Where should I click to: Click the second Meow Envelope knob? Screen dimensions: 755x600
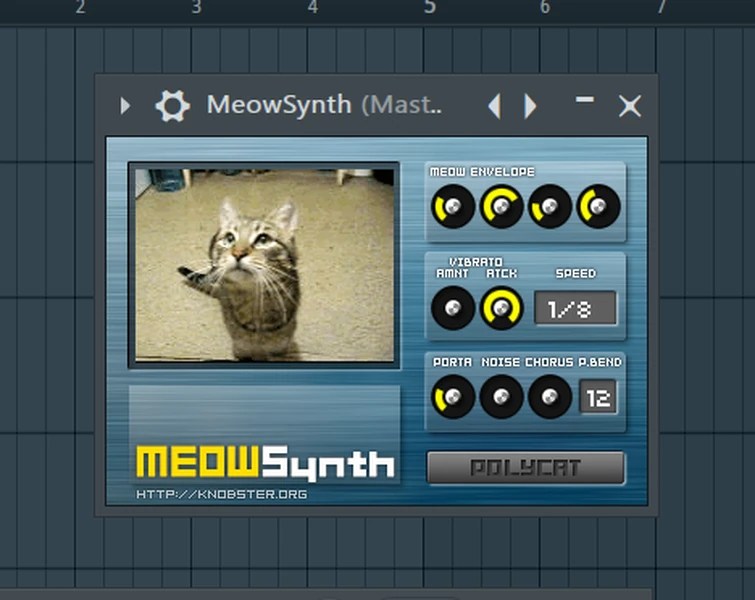point(501,206)
